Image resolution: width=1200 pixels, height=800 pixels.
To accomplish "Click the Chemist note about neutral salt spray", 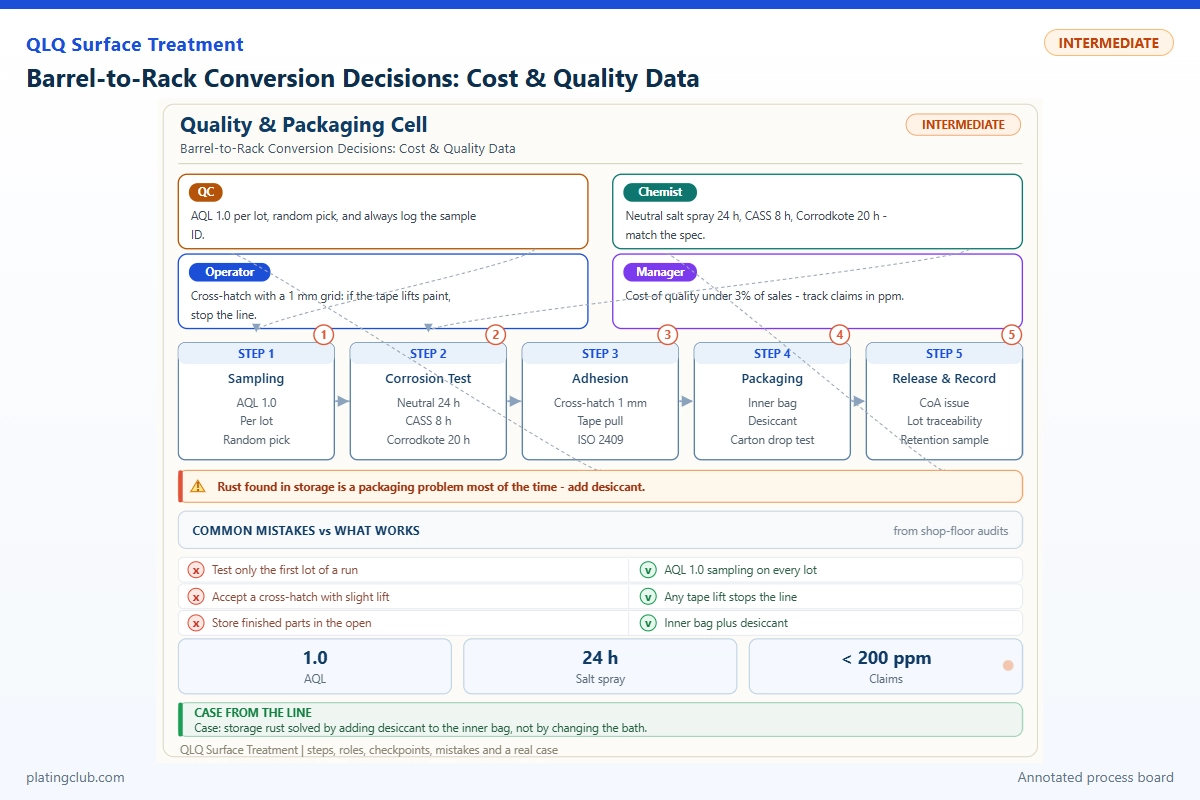I will [x=756, y=225].
